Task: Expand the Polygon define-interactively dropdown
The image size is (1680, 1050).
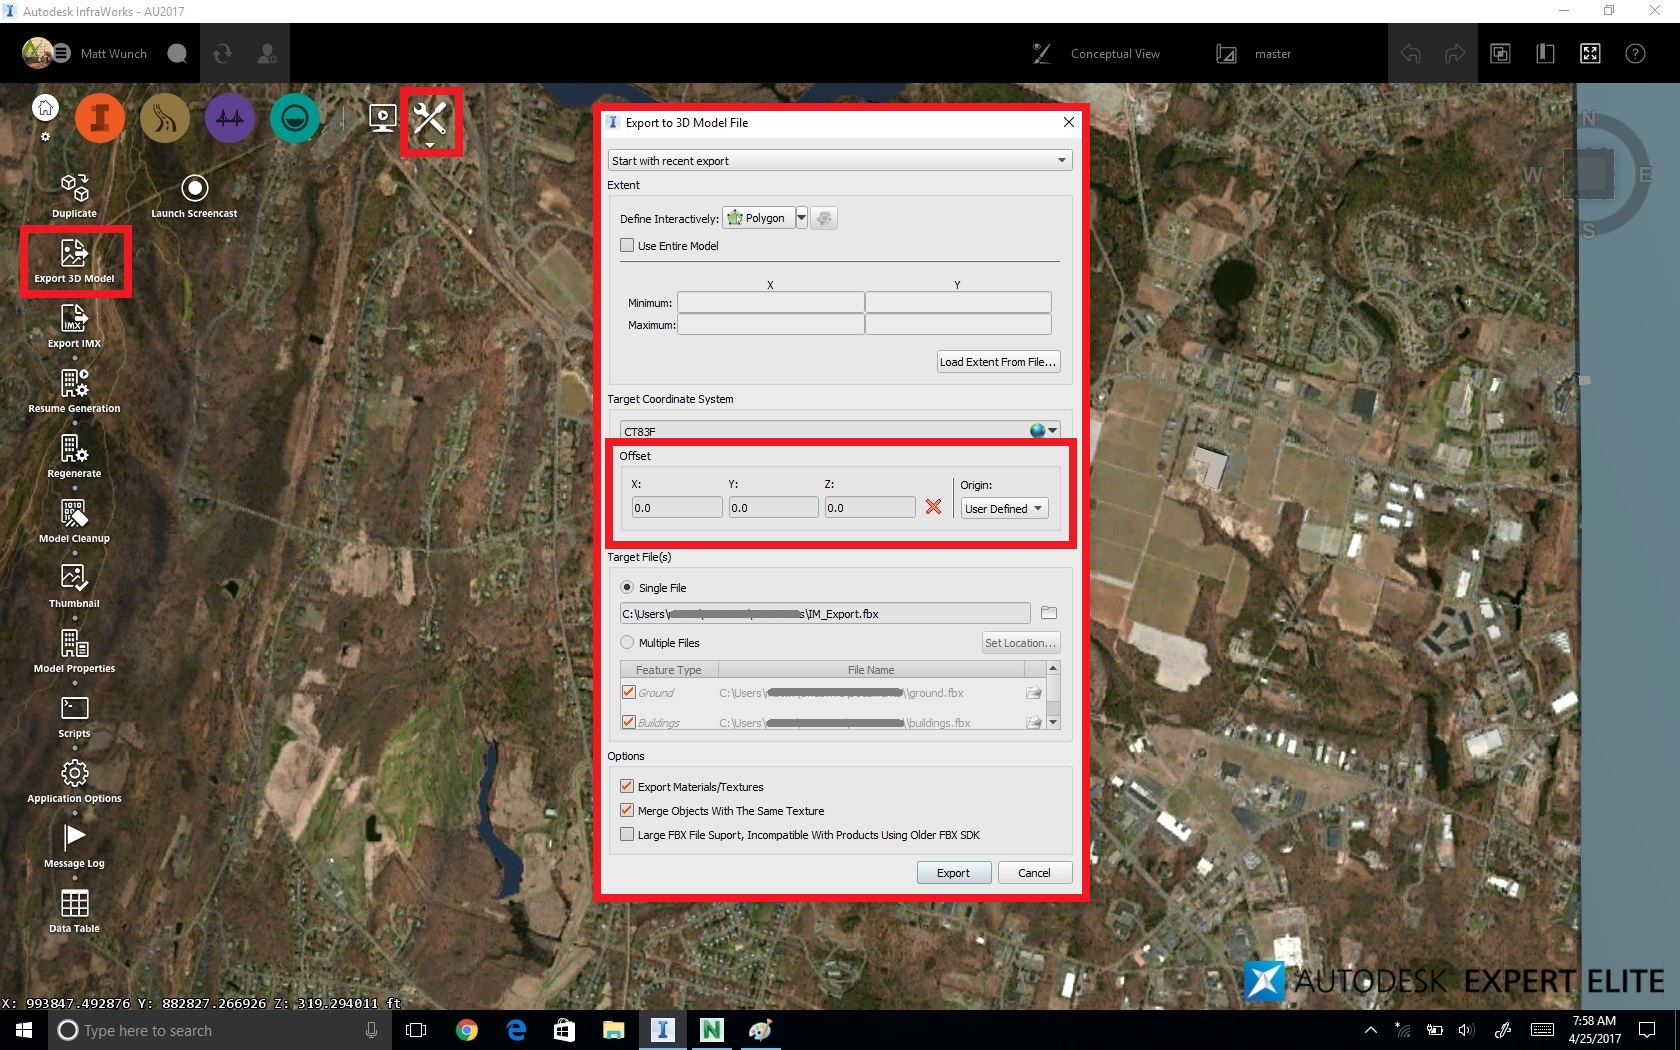Action: click(801, 218)
